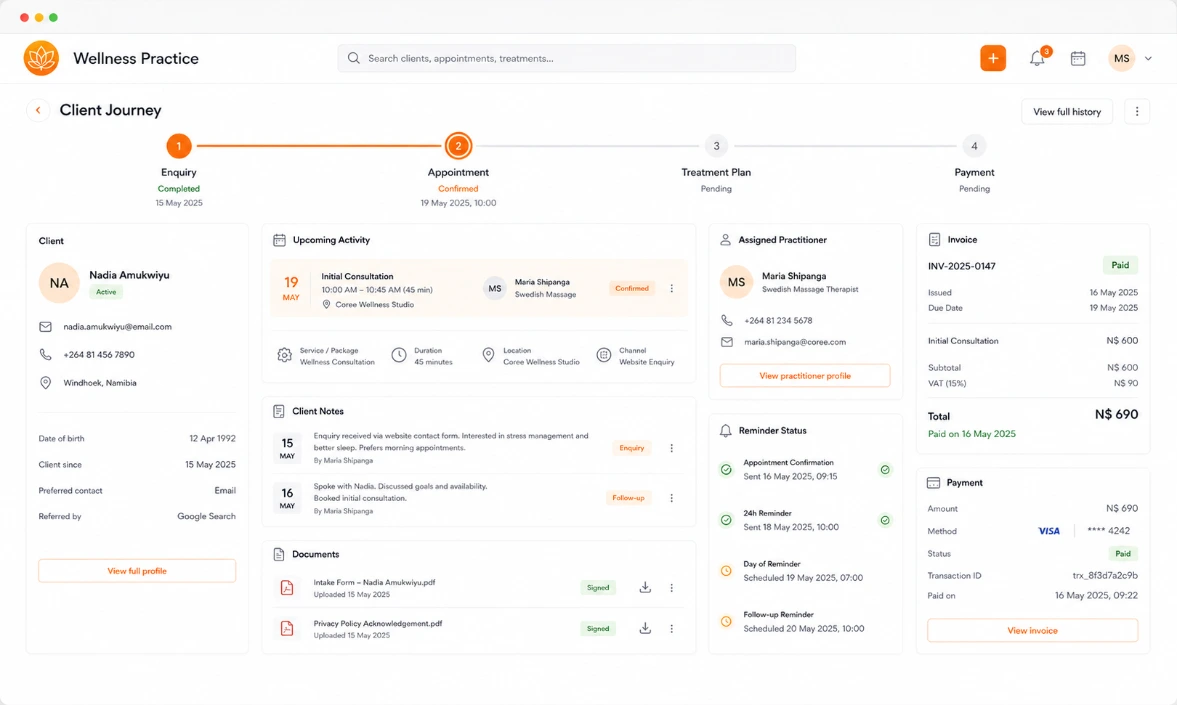Open options for the 16 May follow-up note
This screenshot has width=1177, height=705.
[672, 498]
